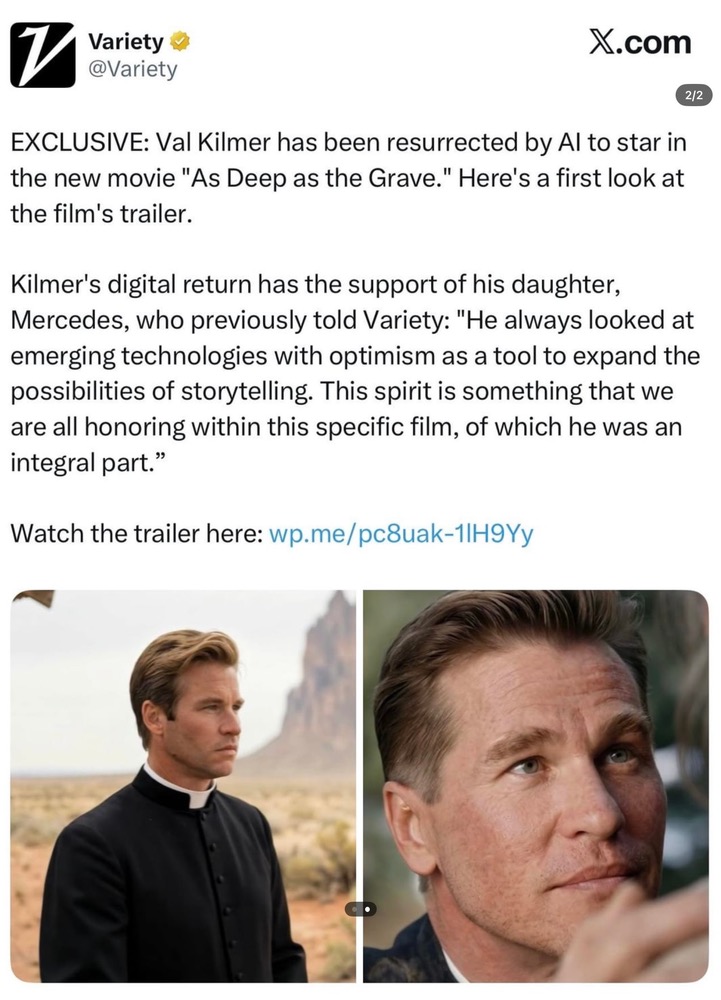Click the "Watch the trailer here:" text
Viewport: 721px width, 1000px height.
[x=137, y=533]
